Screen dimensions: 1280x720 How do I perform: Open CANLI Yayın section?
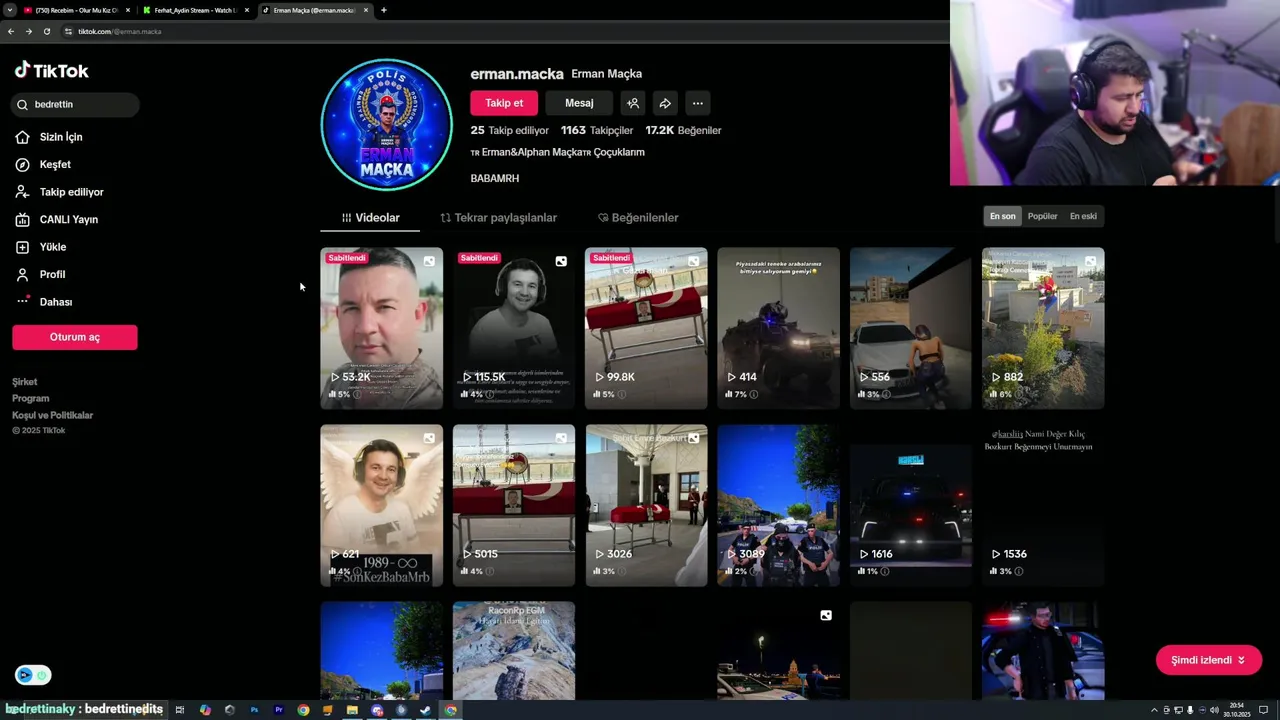[x=68, y=219]
